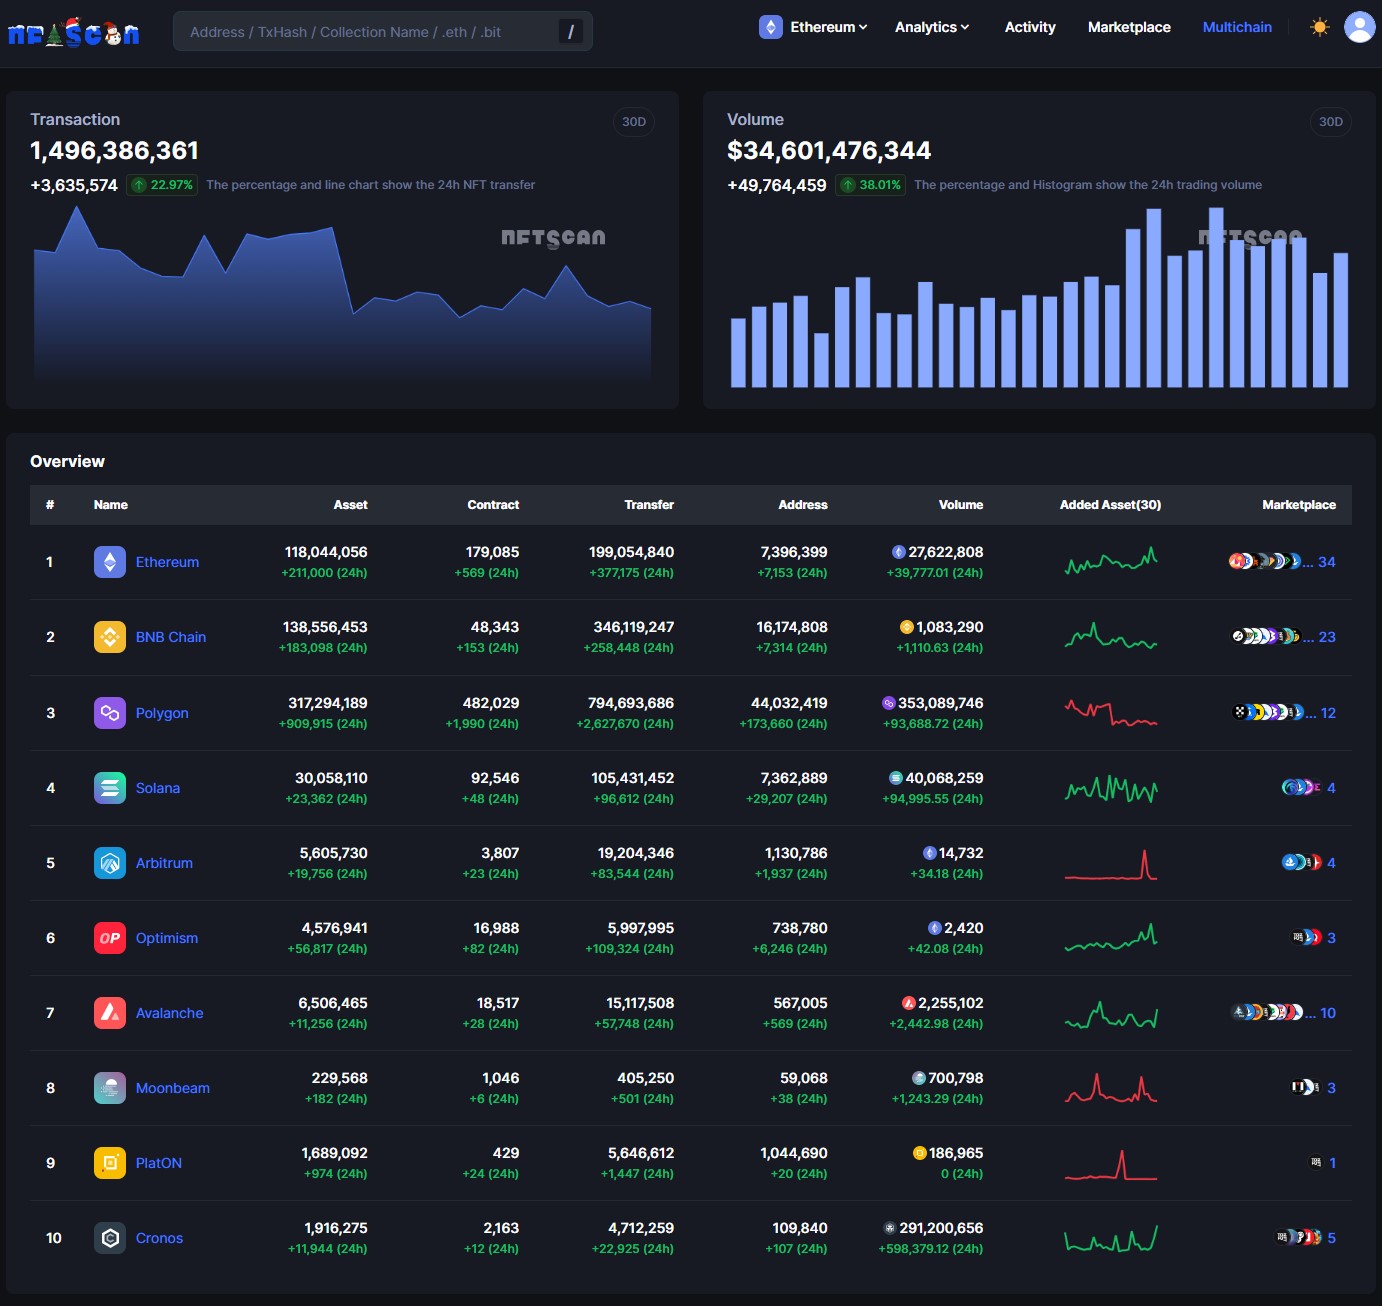Click the Solana chain logo icon
This screenshot has width=1382, height=1306.
(110, 788)
